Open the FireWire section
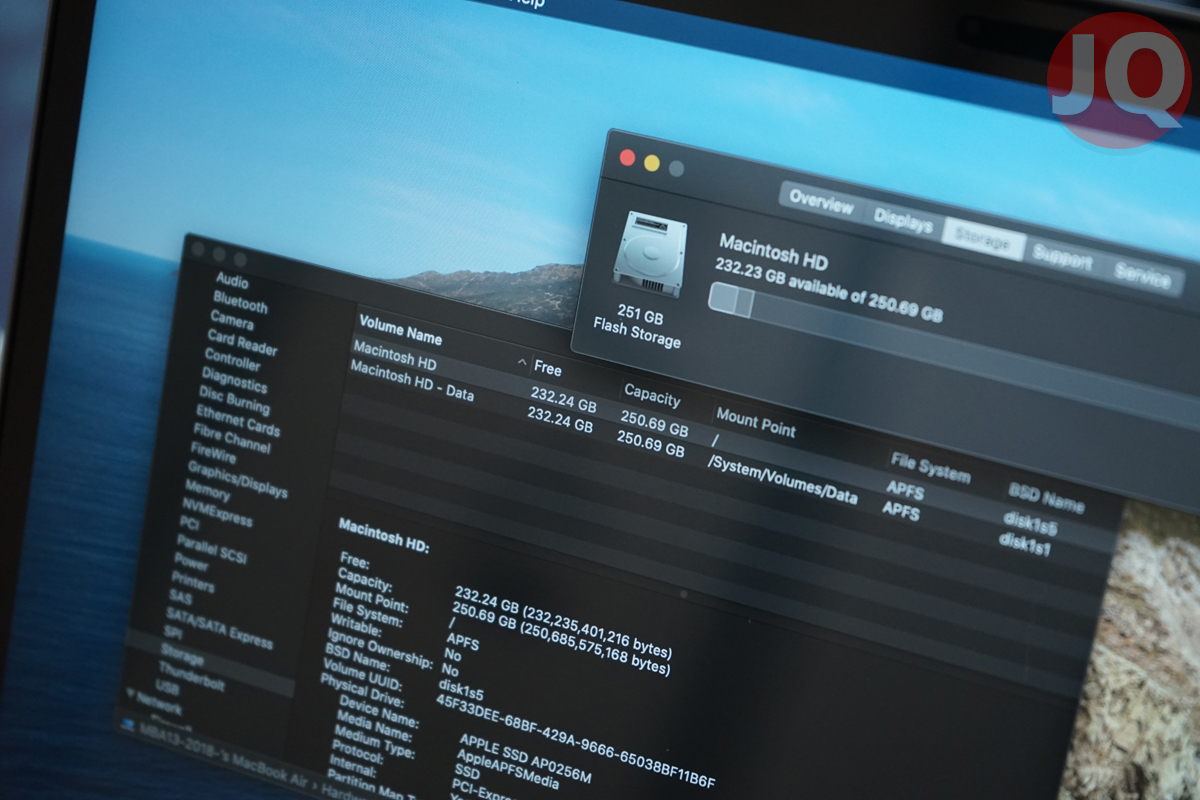The width and height of the screenshot is (1200, 800). pyautogui.click(x=213, y=452)
